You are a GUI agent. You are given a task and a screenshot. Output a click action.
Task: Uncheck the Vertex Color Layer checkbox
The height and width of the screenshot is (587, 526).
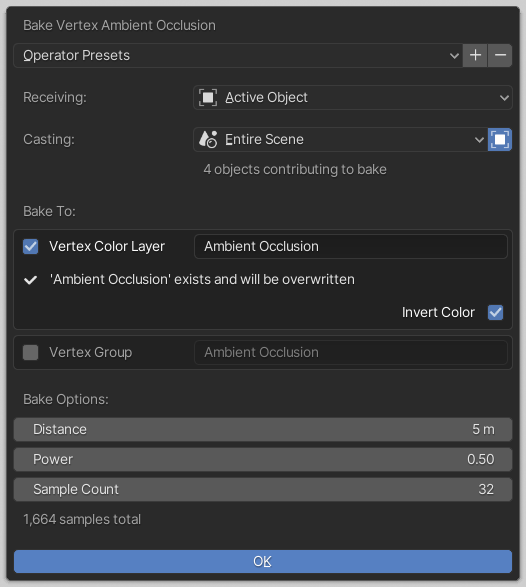pos(30,247)
